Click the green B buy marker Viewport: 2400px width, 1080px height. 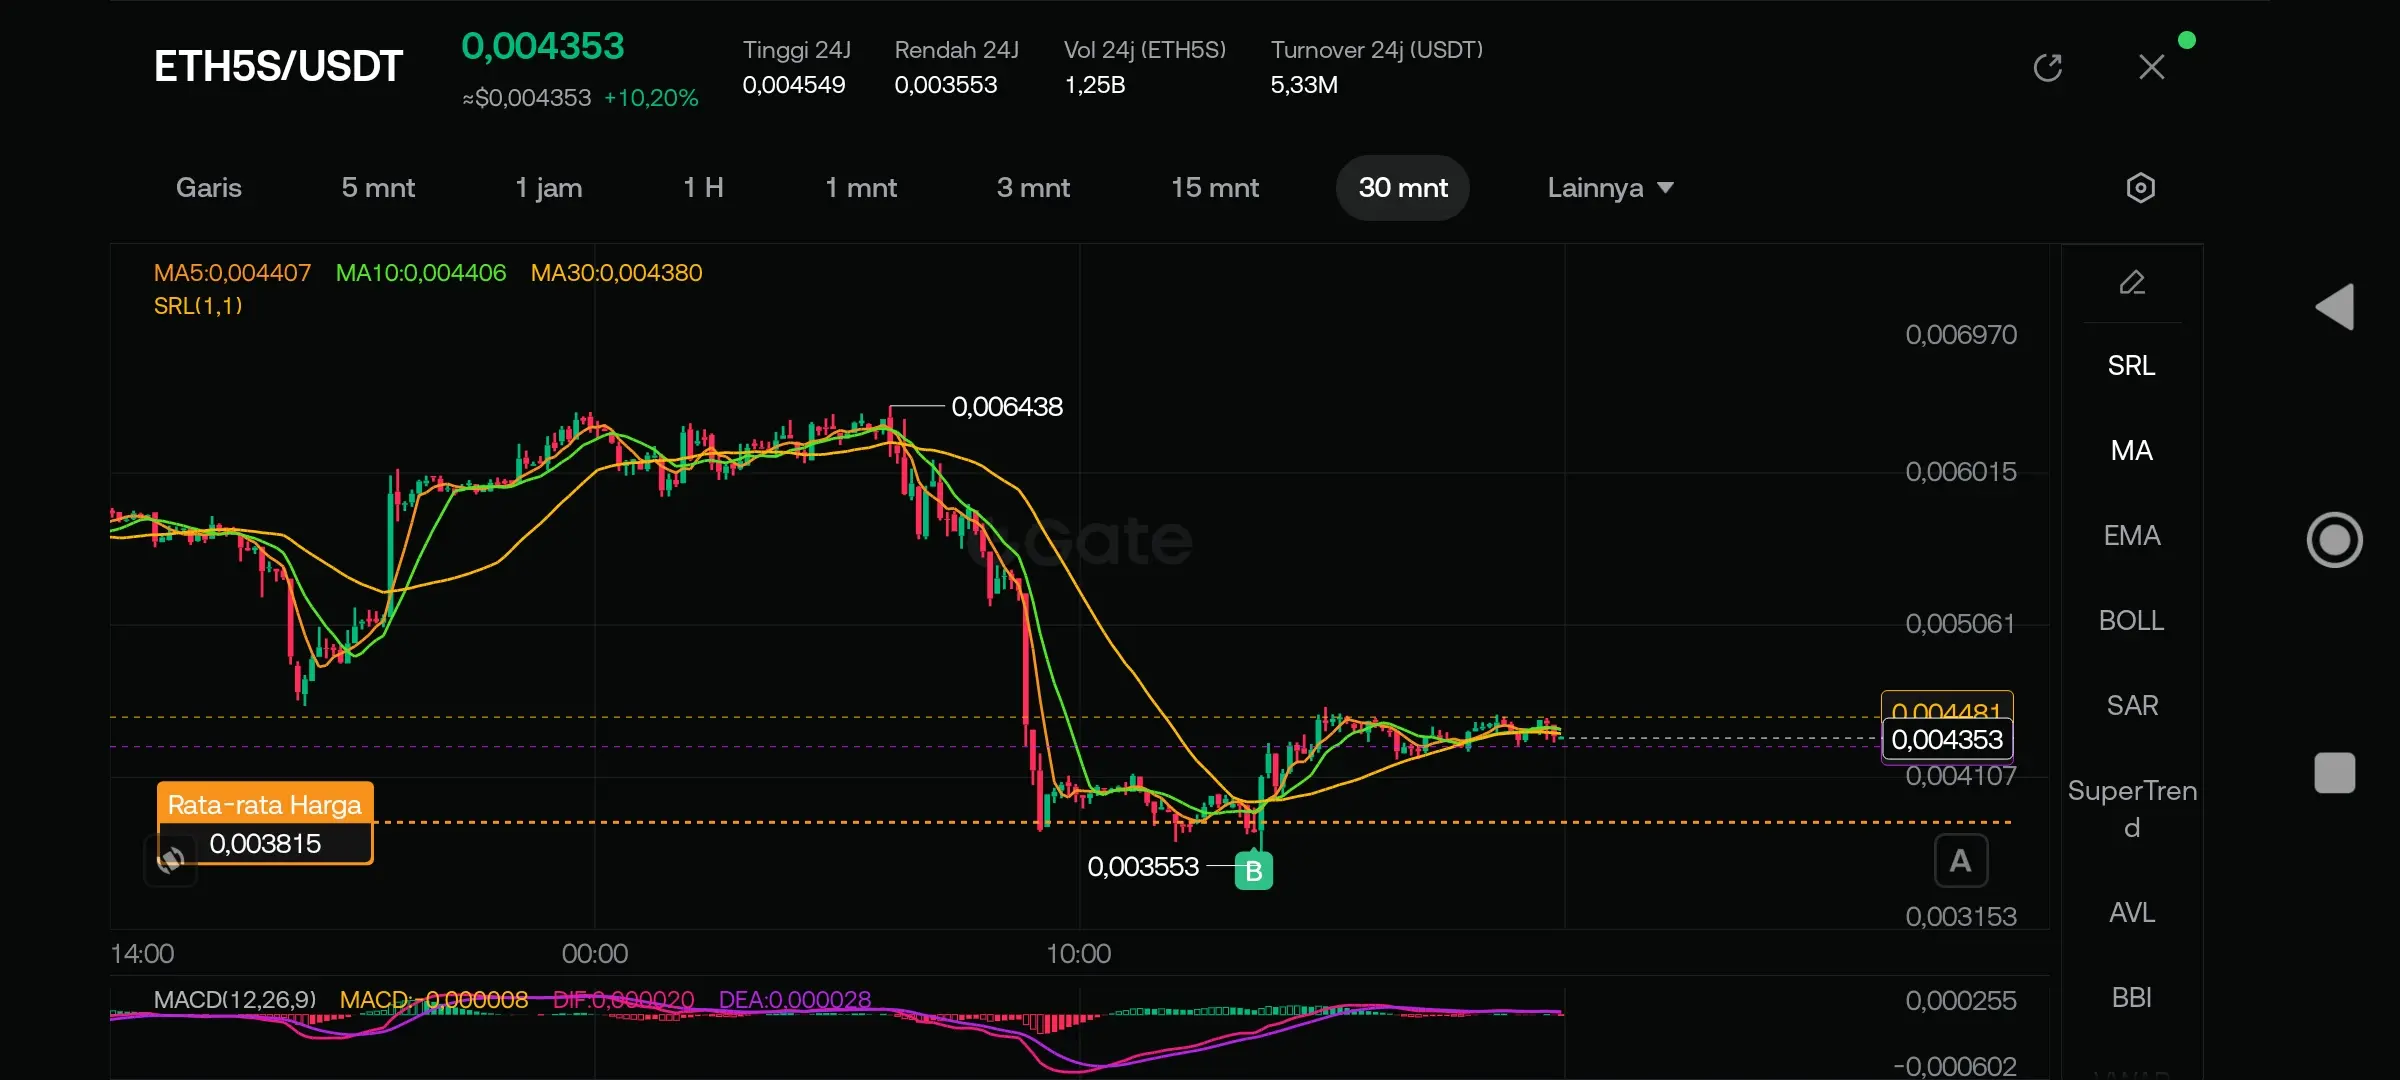point(1253,871)
